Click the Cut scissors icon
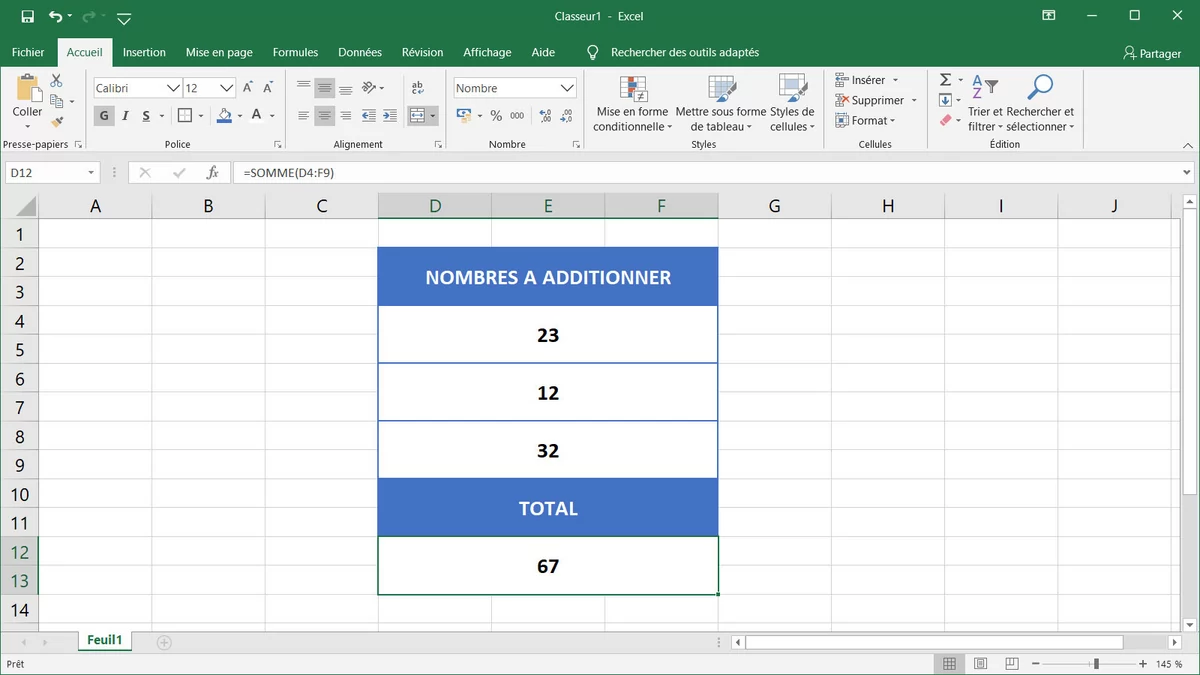This screenshot has width=1200, height=675. (x=56, y=81)
